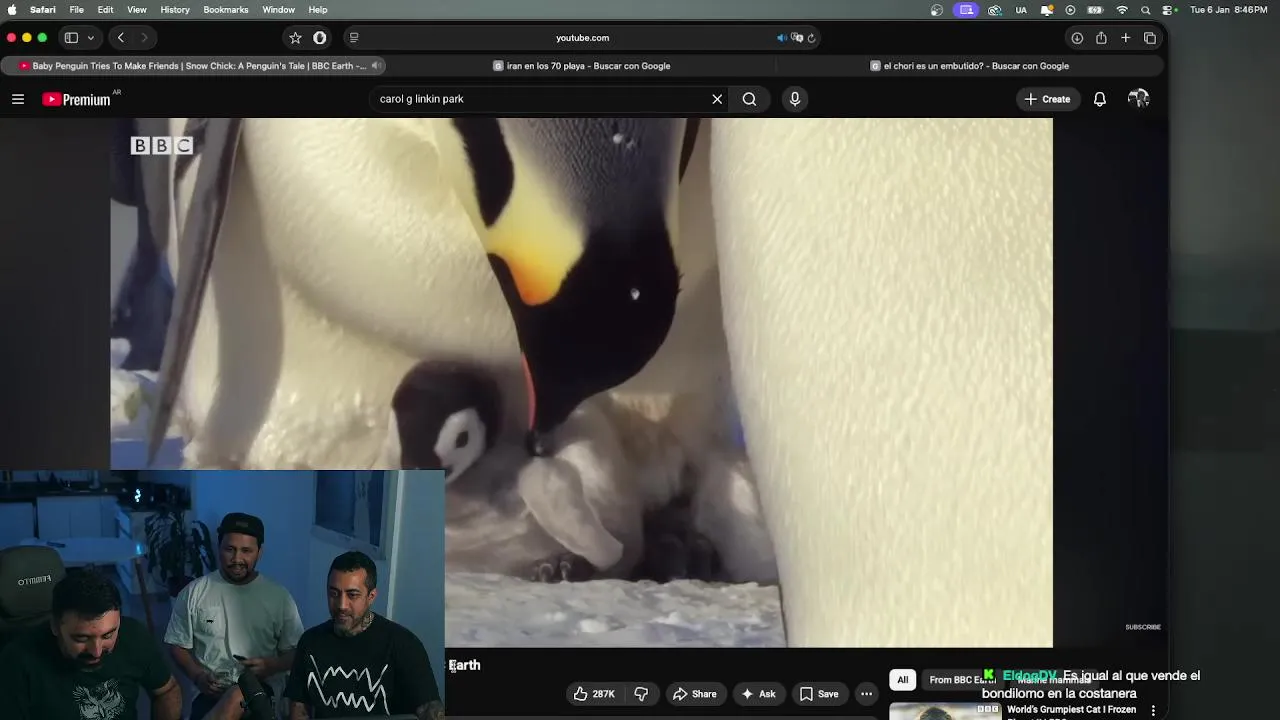Open the YouTube hamburger guide menu
Screen dimensions: 1280x720
pos(18,99)
